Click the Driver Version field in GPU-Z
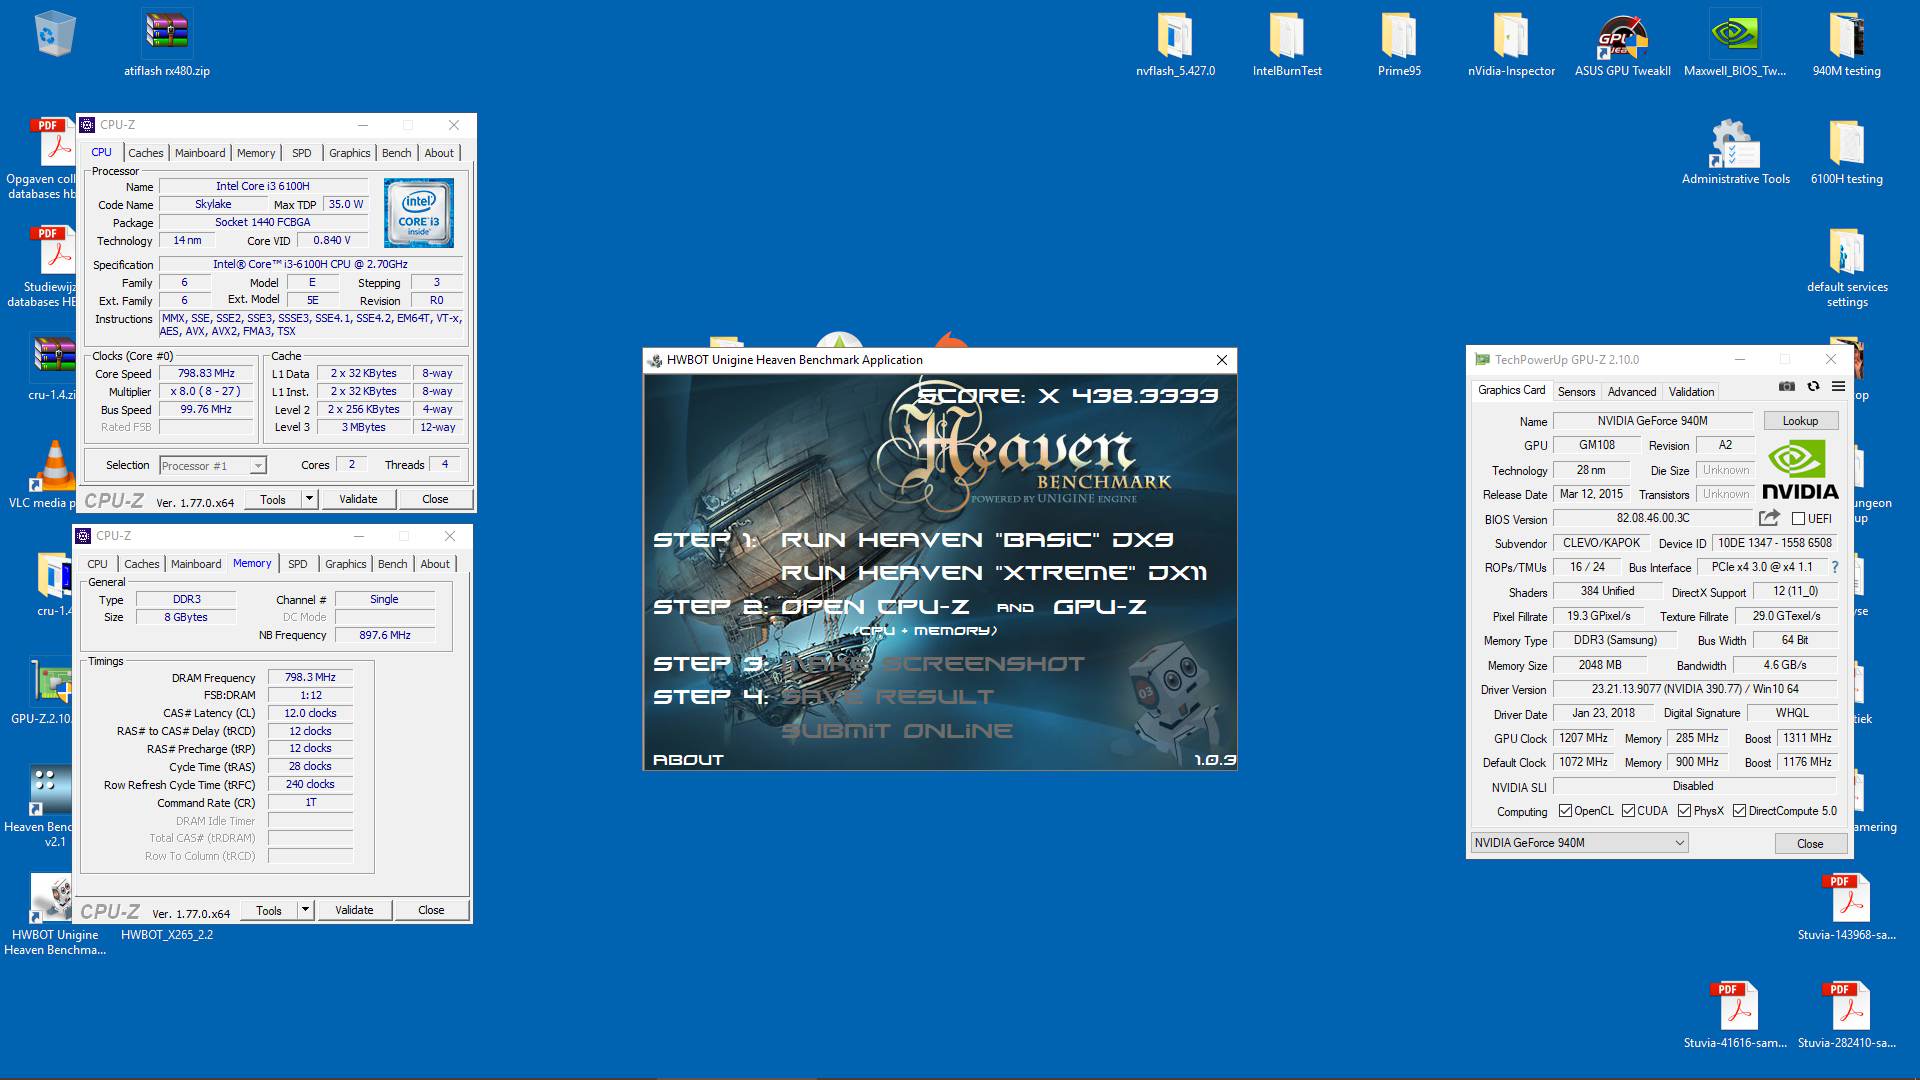 click(x=1695, y=689)
